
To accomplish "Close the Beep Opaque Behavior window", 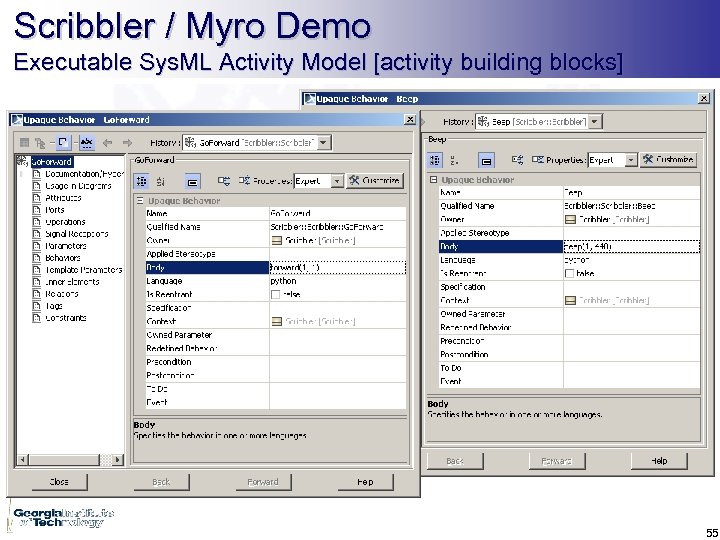I will (x=703, y=98).
